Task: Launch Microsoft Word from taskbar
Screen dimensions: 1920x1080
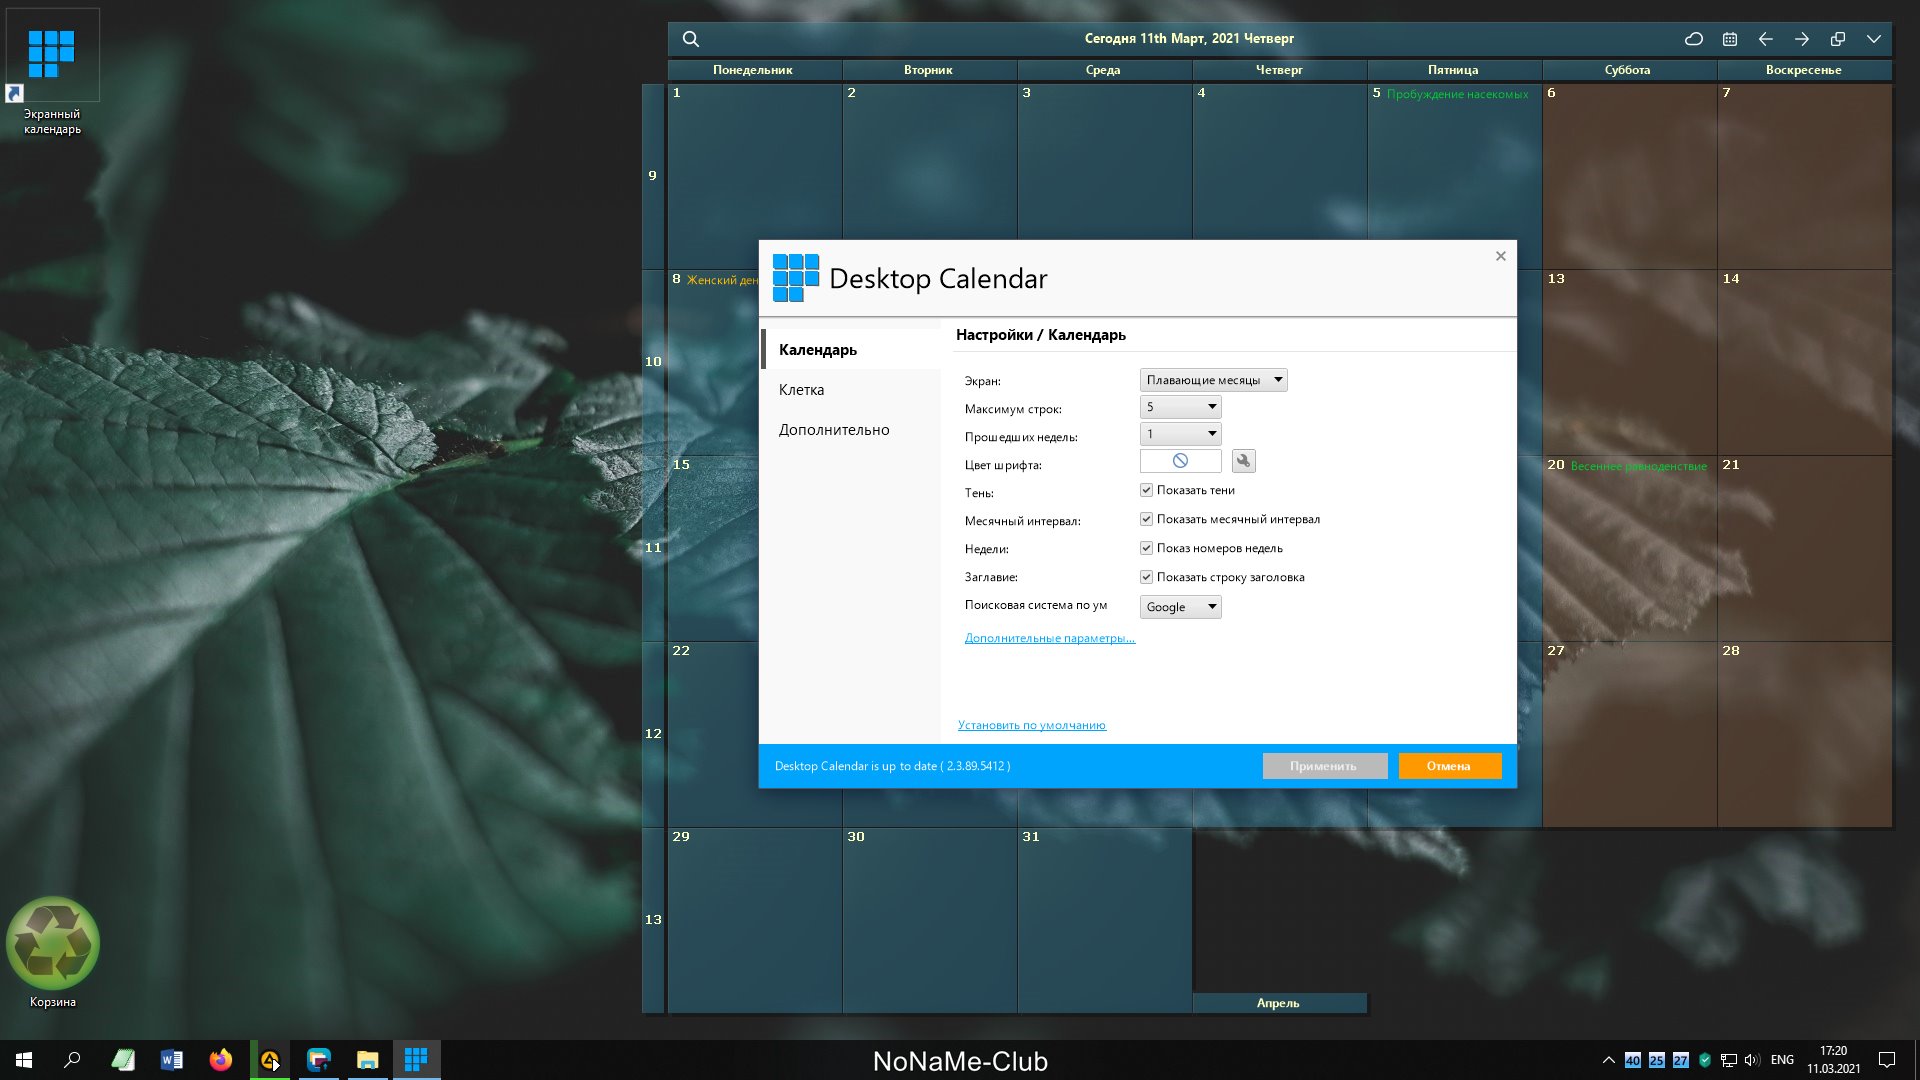Action: (172, 1060)
